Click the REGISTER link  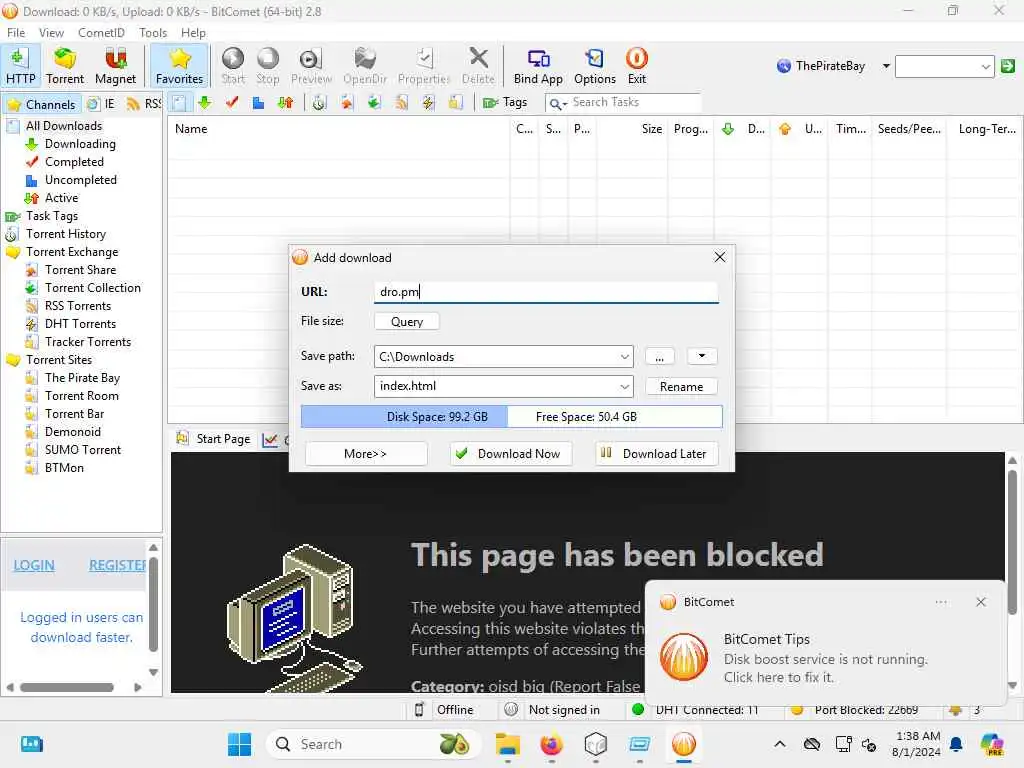(x=118, y=566)
